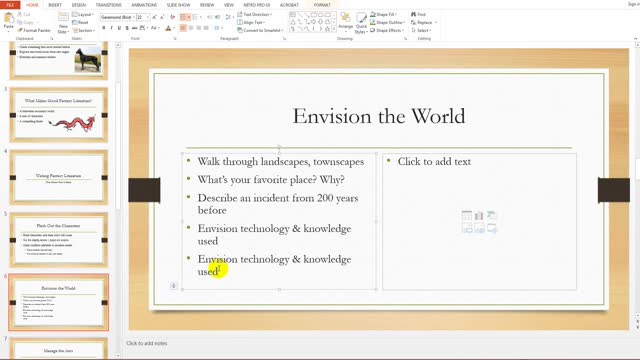This screenshot has width=640, height=360.
Task: Open Text Direction options
Action: [x=254, y=14]
